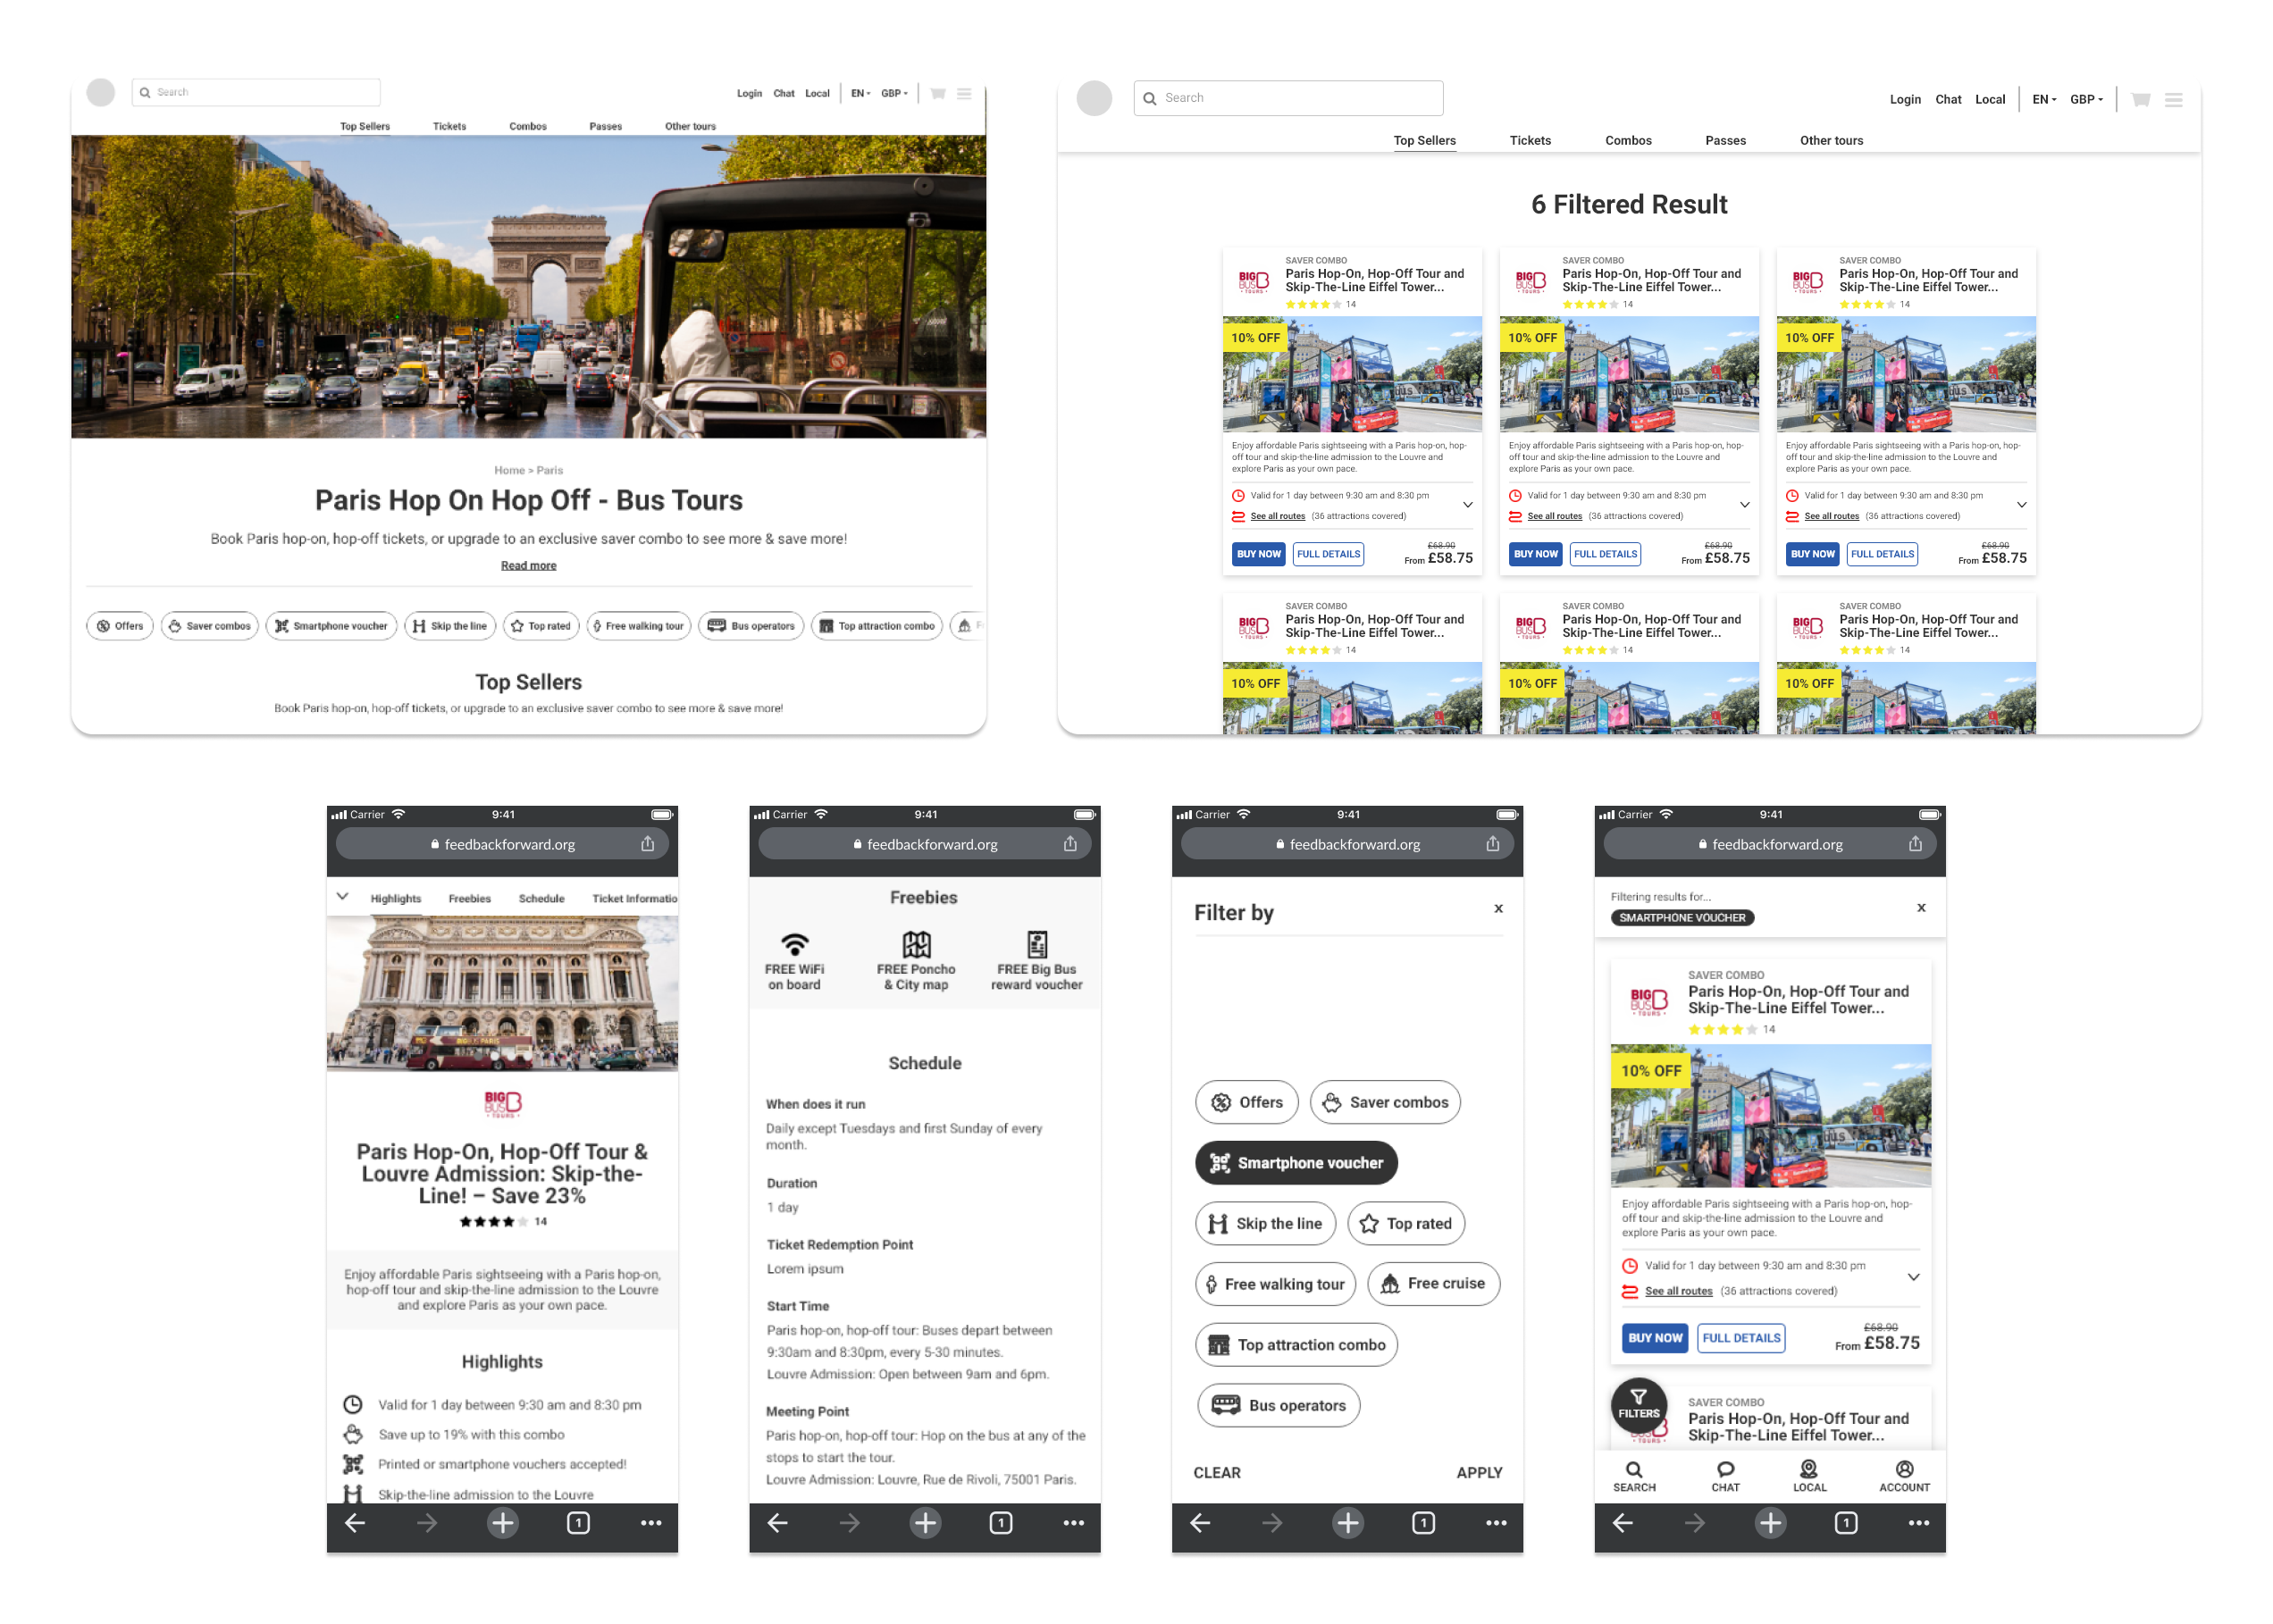This screenshot has width=2273, height=1624.
Task: Switch to Combos tab in the filtered results nav
Action: coord(1627,140)
